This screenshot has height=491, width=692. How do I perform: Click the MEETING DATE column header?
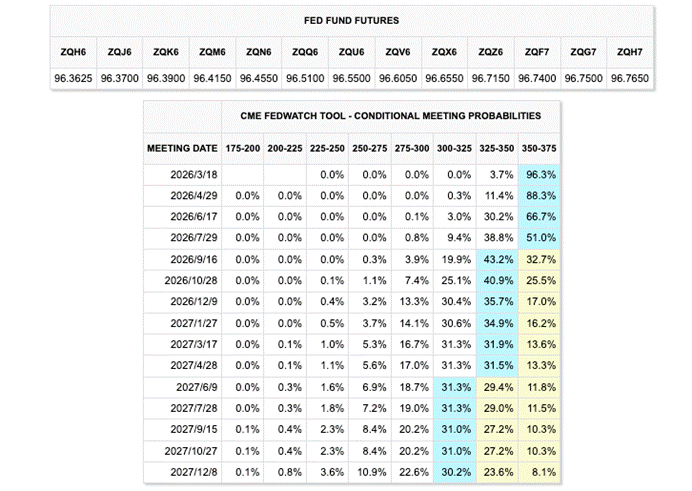[182, 148]
